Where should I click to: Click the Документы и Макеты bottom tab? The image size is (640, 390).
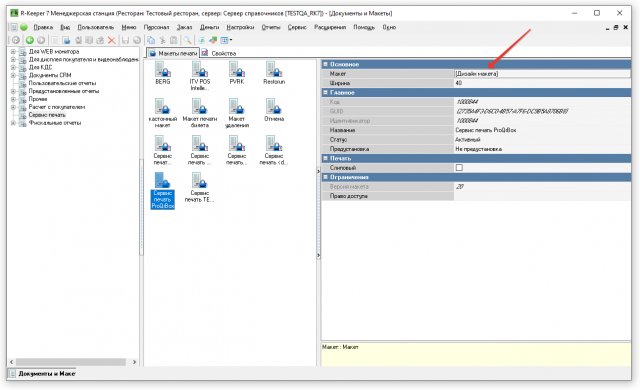42,373
